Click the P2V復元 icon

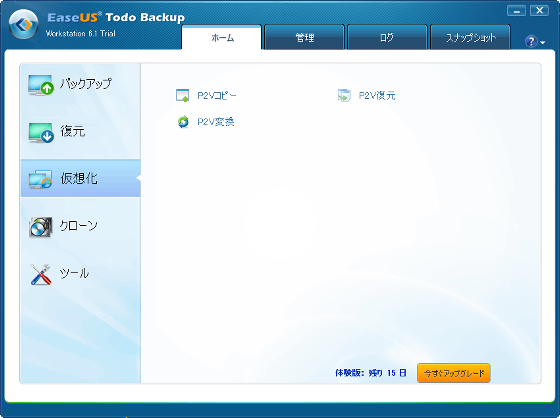[344, 95]
